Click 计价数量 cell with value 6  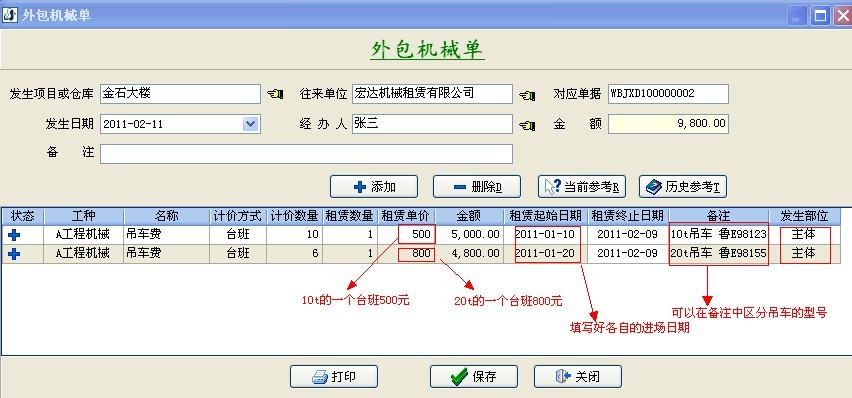click(x=295, y=253)
